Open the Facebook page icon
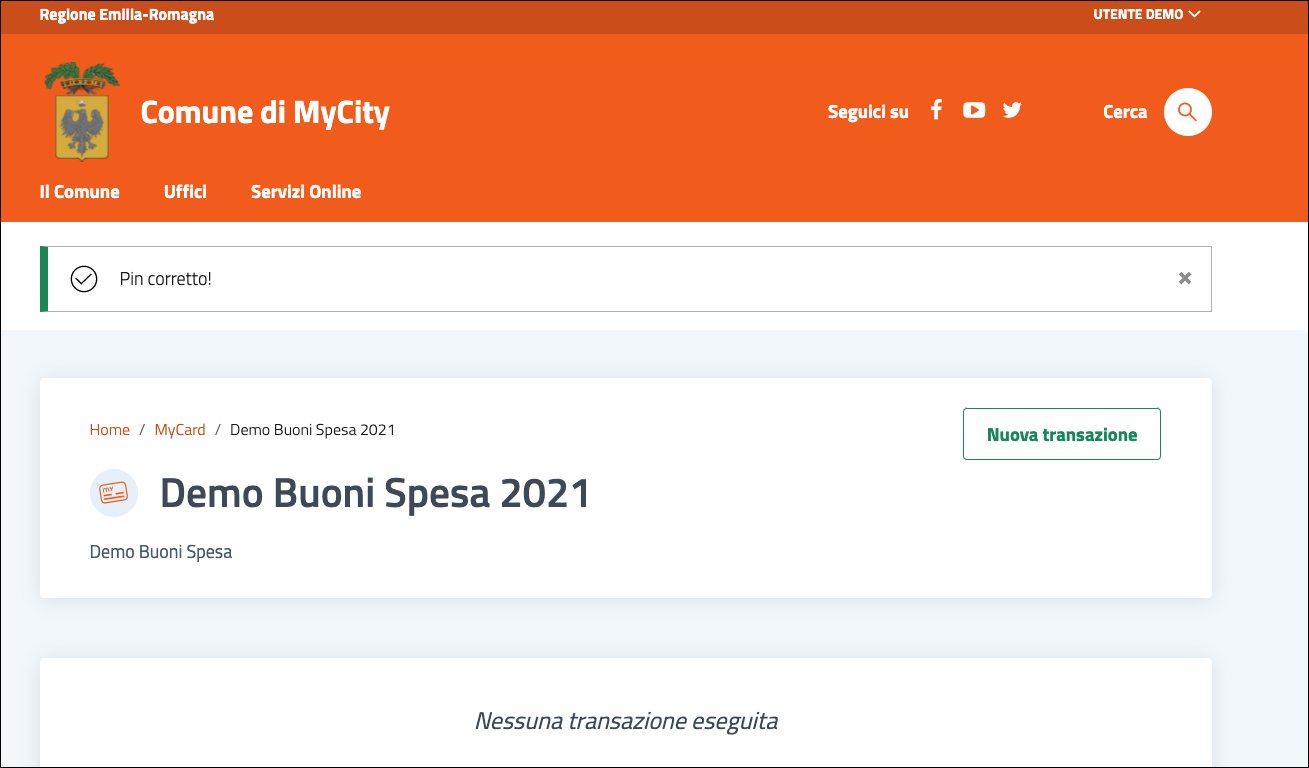The height and width of the screenshot is (768, 1309). [x=936, y=111]
